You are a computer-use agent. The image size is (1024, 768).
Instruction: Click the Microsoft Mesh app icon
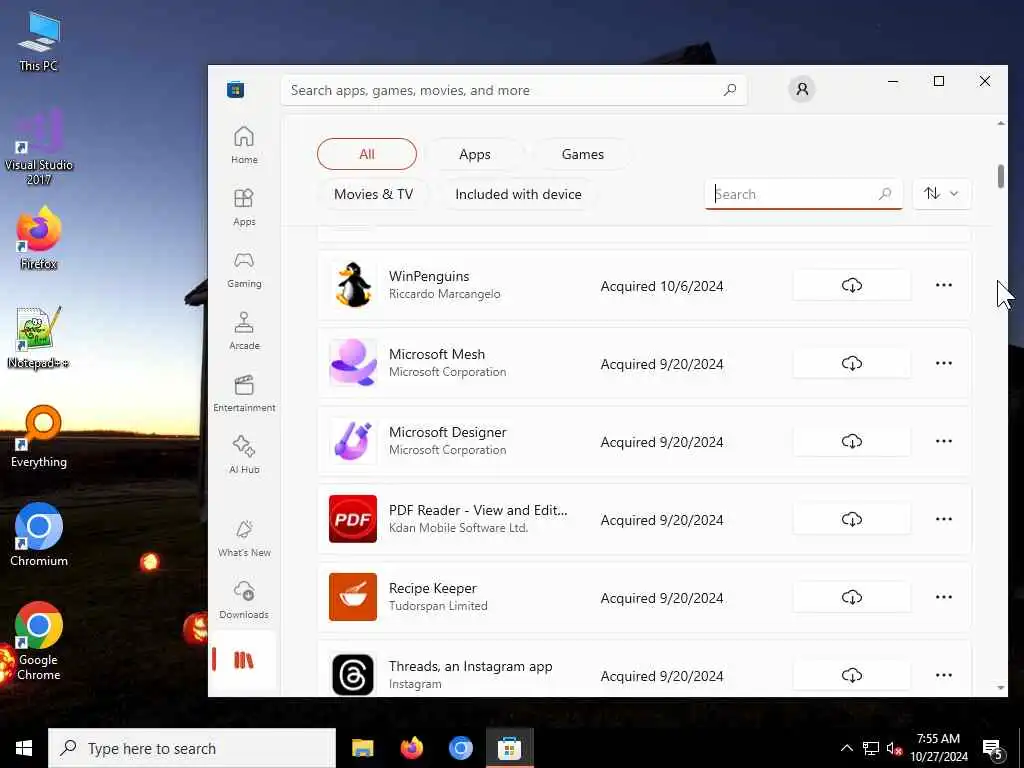tap(353, 362)
